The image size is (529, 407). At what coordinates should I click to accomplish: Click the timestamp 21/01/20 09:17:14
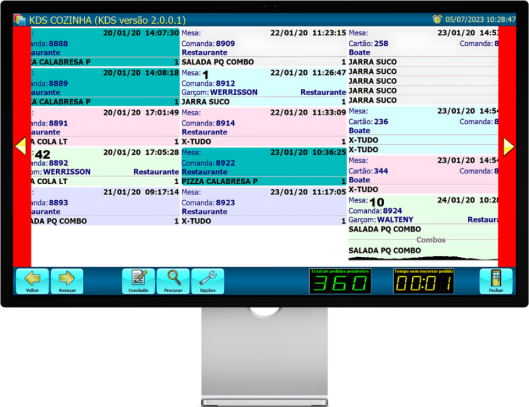141,192
